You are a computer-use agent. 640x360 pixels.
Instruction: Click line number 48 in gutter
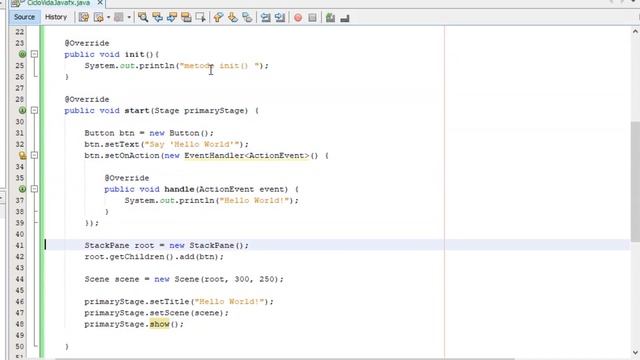click(x=20, y=324)
